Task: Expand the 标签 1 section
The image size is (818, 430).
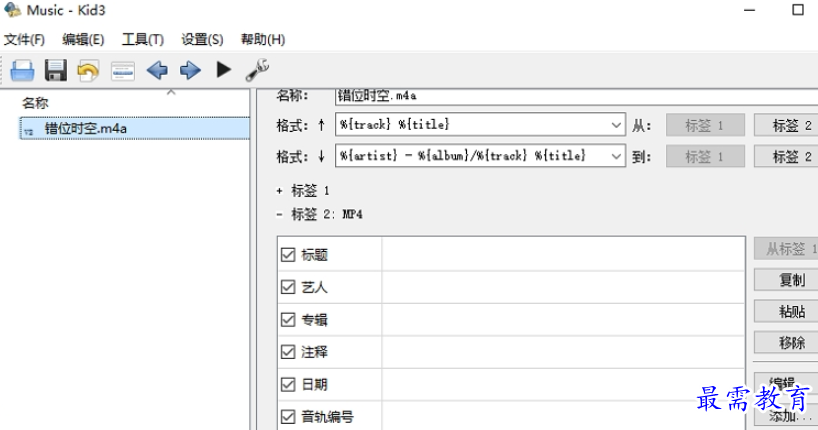Action: coord(280,191)
